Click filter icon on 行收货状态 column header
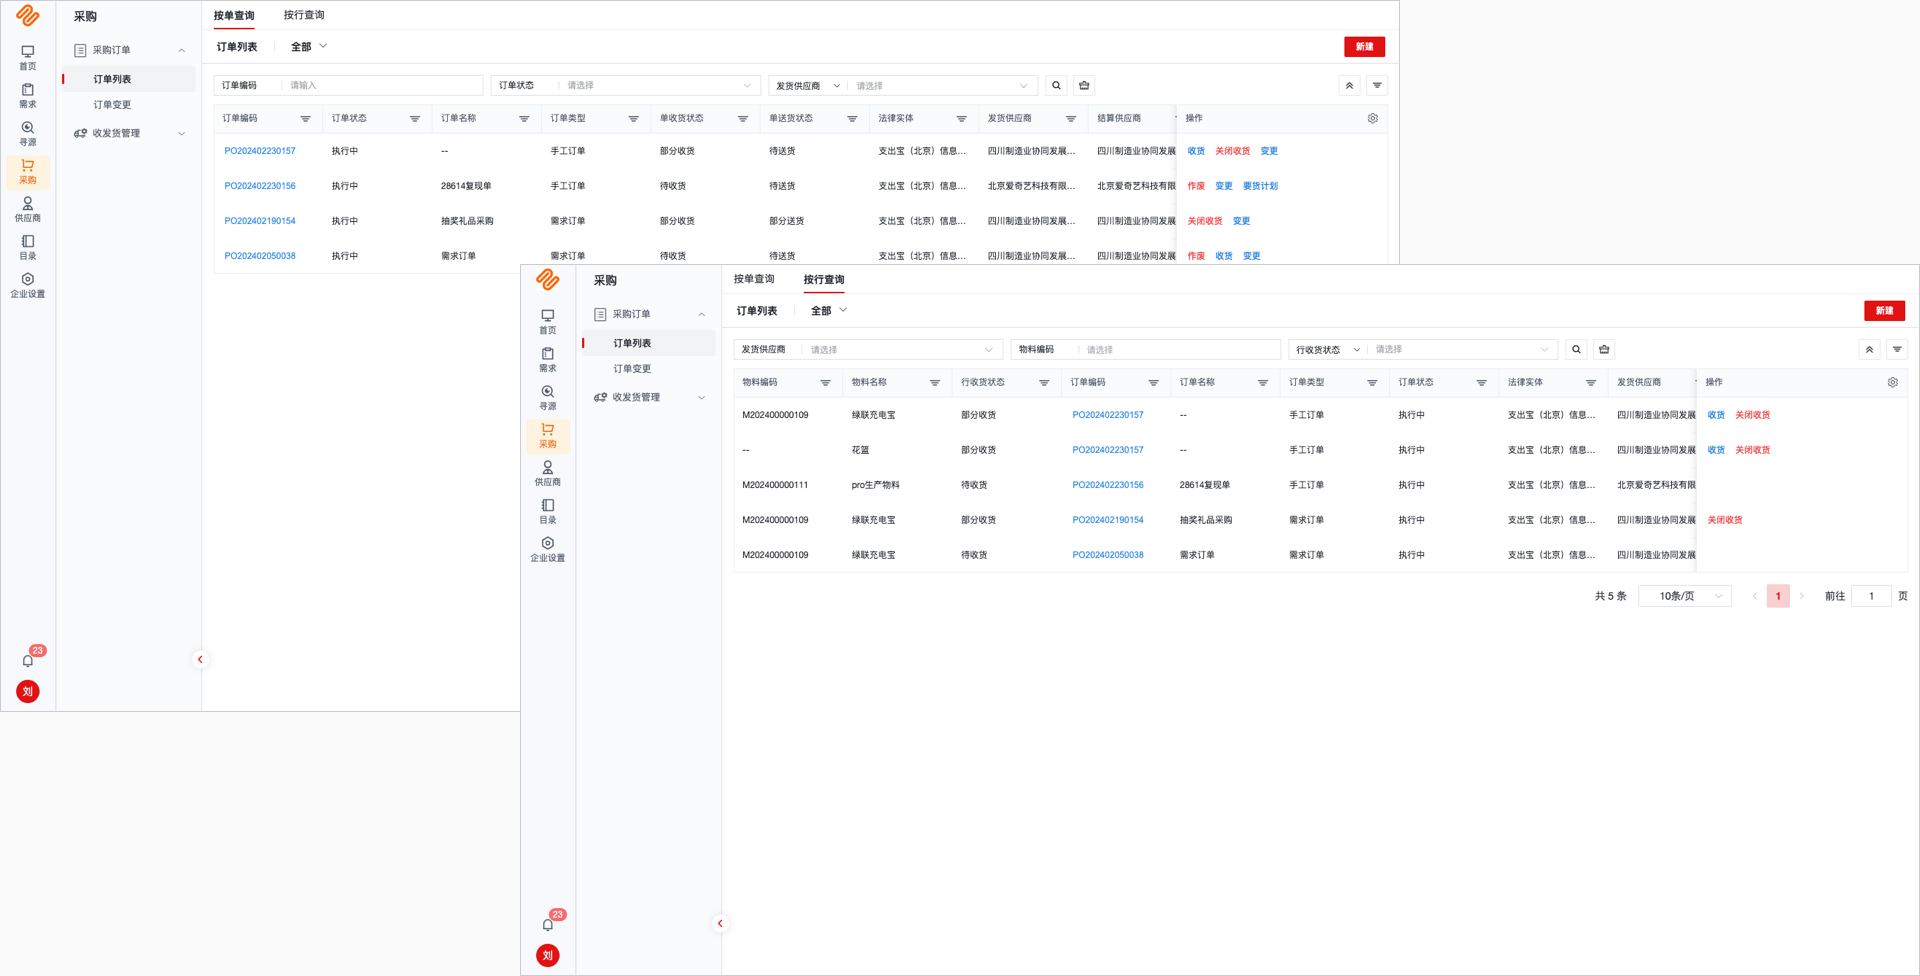Viewport: 1920px width, 976px height. (x=1044, y=383)
